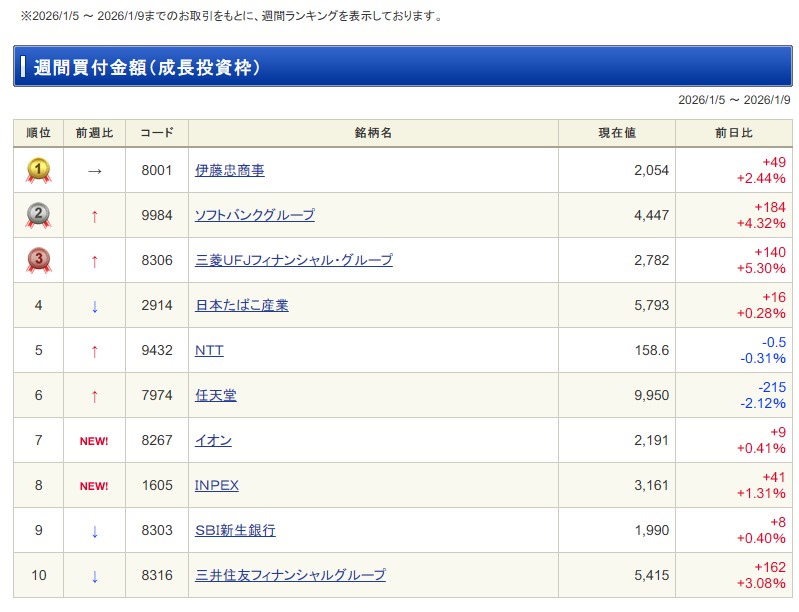Open the 任天堂 stock link
Viewport: 799px width, 612px height.
point(216,395)
